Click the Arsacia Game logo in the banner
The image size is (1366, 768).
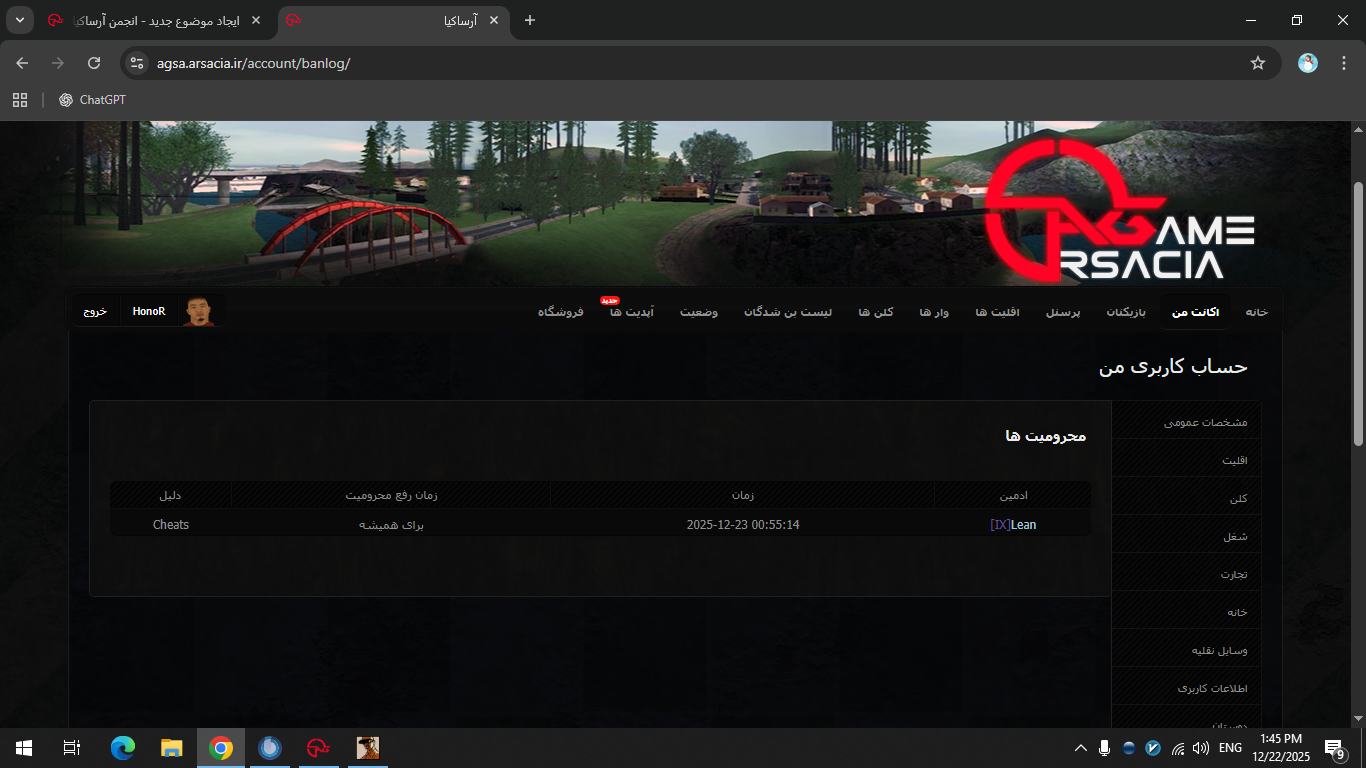click(1117, 213)
